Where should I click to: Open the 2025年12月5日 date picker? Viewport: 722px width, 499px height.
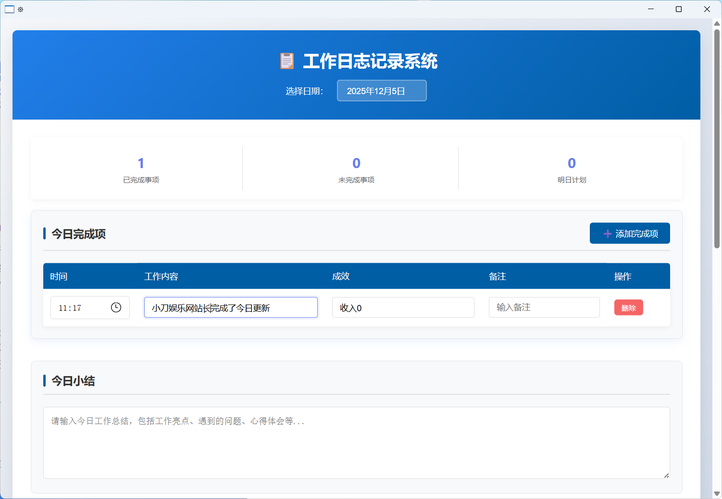(x=381, y=91)
